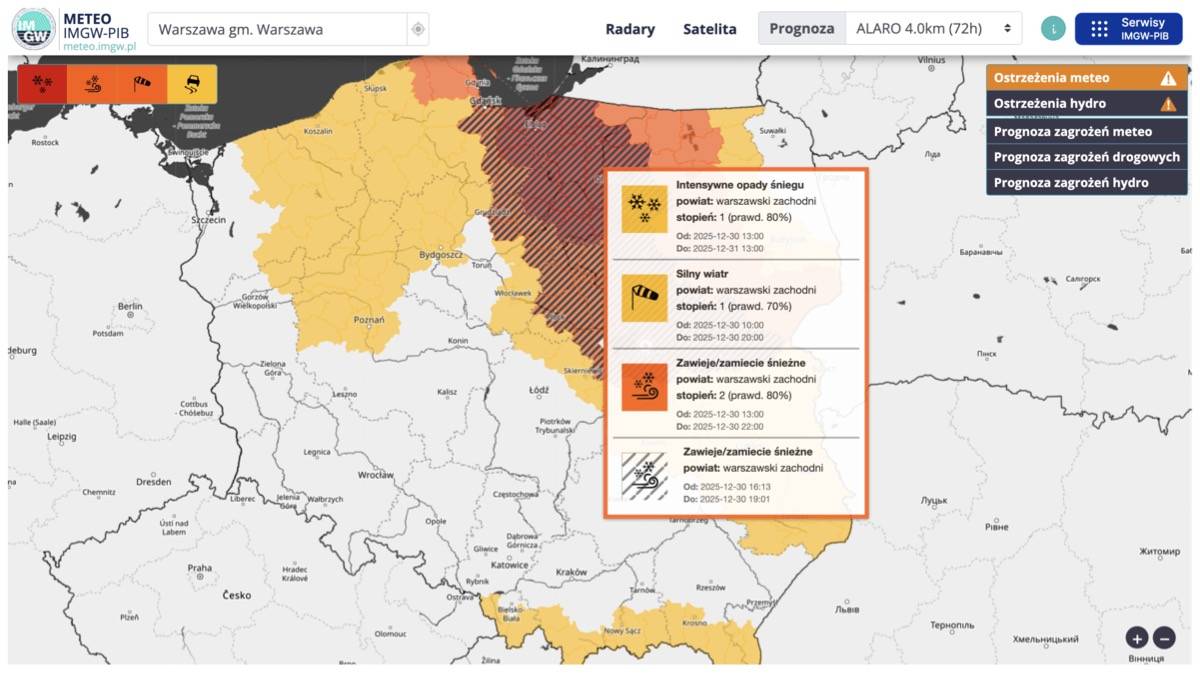Click the Warszawa location search field
This screenshot has width=1200, height=674.
tap(277, 29)
